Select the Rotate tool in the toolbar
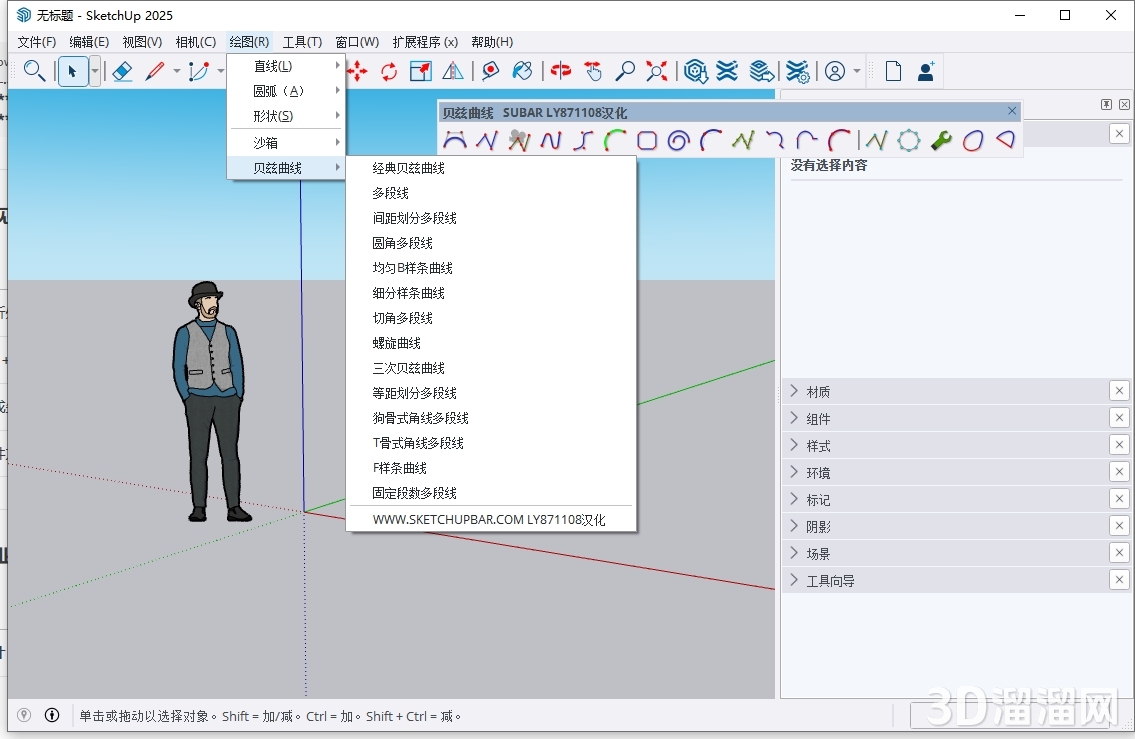 [x=389, y=71]
